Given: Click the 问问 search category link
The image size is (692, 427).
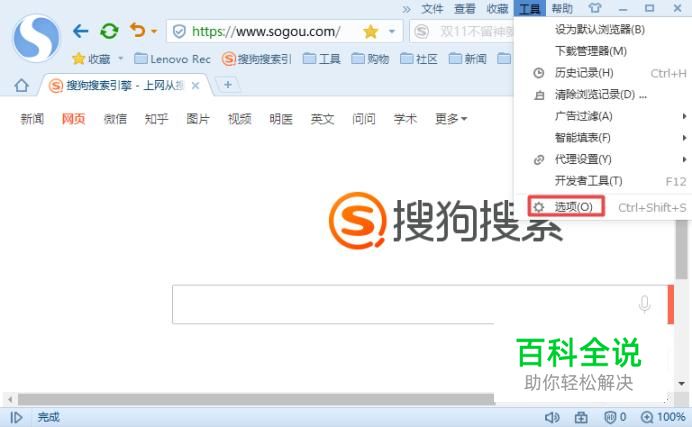Looking at the screenshot, I should click(364, 119).
